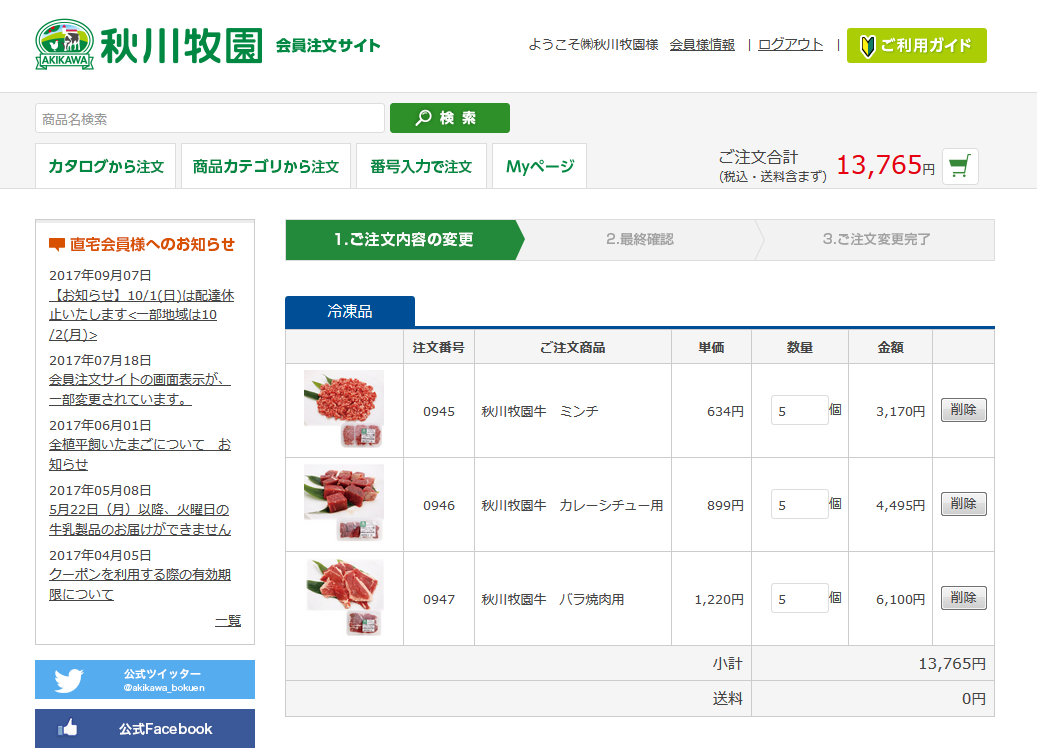Click product name 秋川牧園牛 バラ焼肉用
Viewport: 1037px width, 754px height.
point(553,599)
